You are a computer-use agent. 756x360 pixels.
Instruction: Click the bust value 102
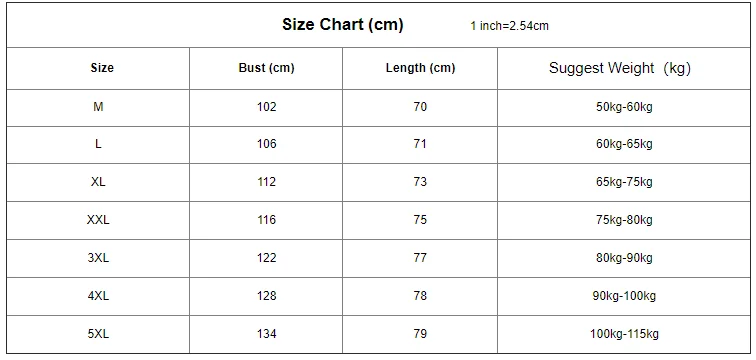(x=267, y=107)
